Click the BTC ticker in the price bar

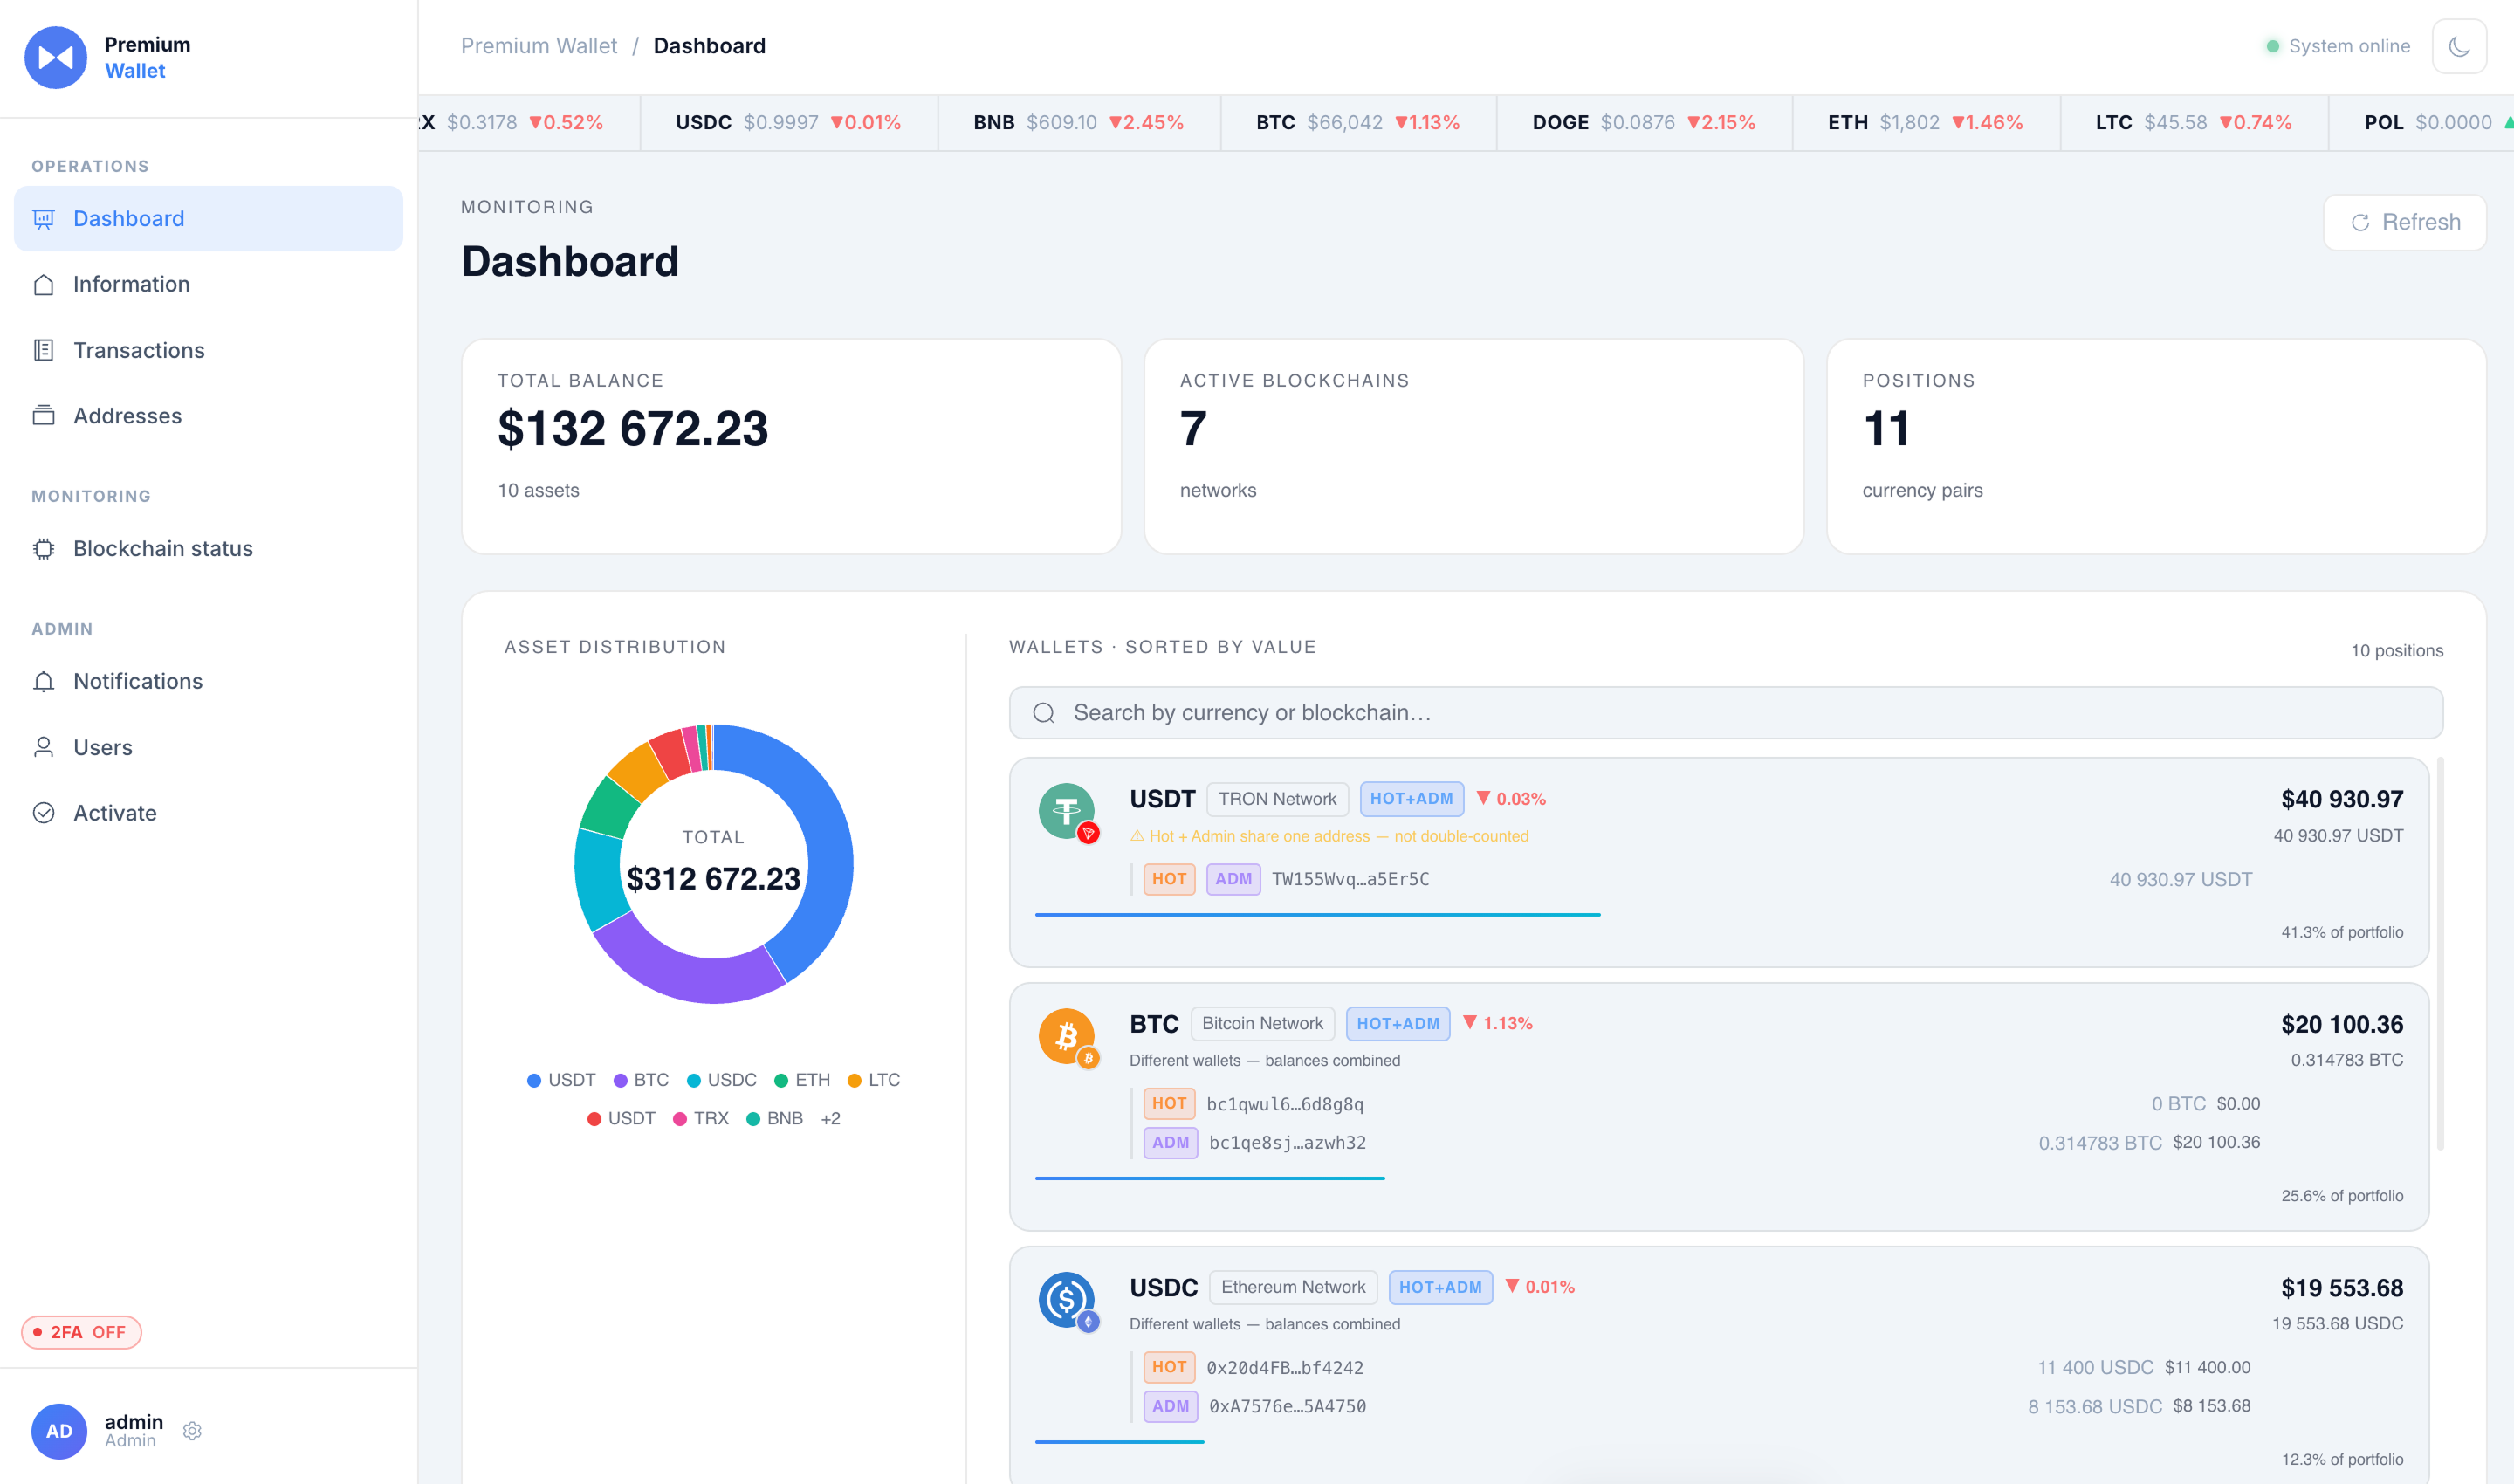1358,122
